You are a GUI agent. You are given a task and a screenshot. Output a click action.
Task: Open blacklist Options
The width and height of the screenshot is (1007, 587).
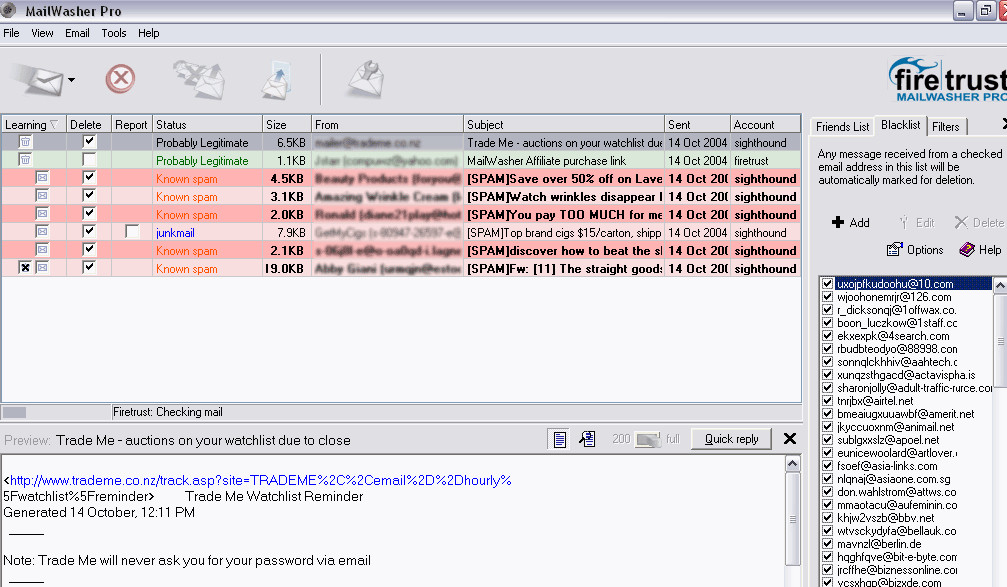[x=915, y=250]
